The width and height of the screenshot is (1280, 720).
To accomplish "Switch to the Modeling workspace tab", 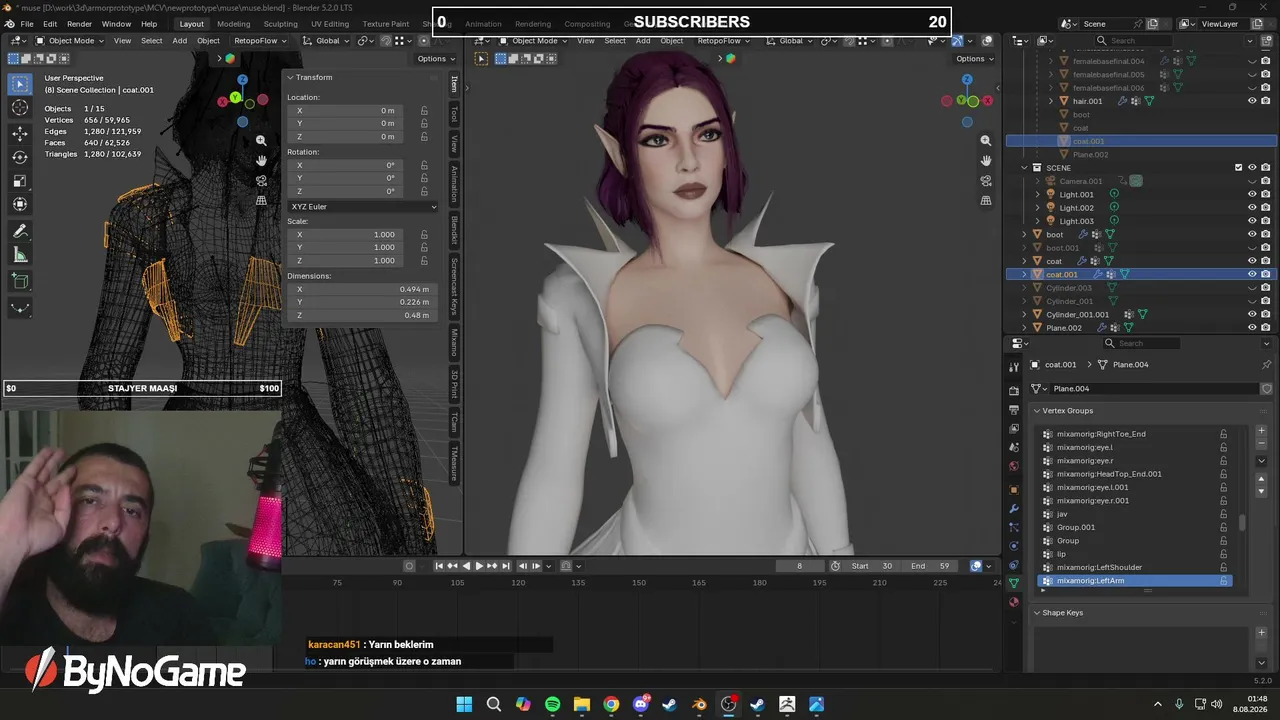I will pos(234,24).
